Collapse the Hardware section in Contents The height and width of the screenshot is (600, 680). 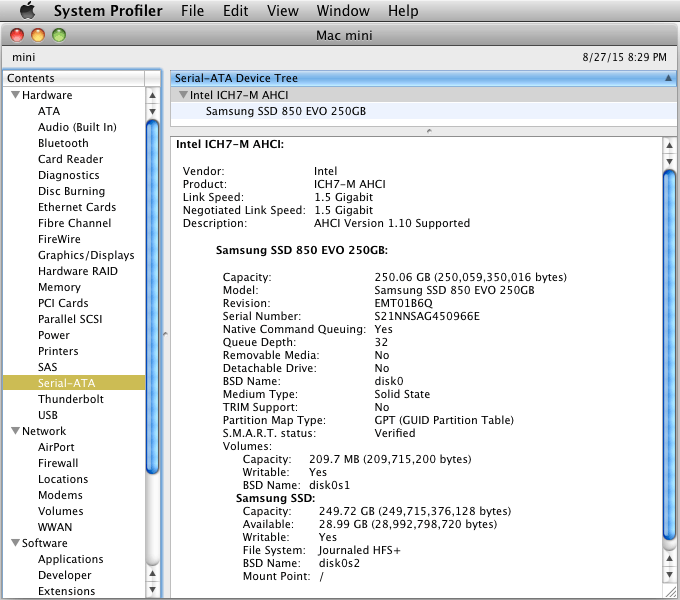coord(16,95)
